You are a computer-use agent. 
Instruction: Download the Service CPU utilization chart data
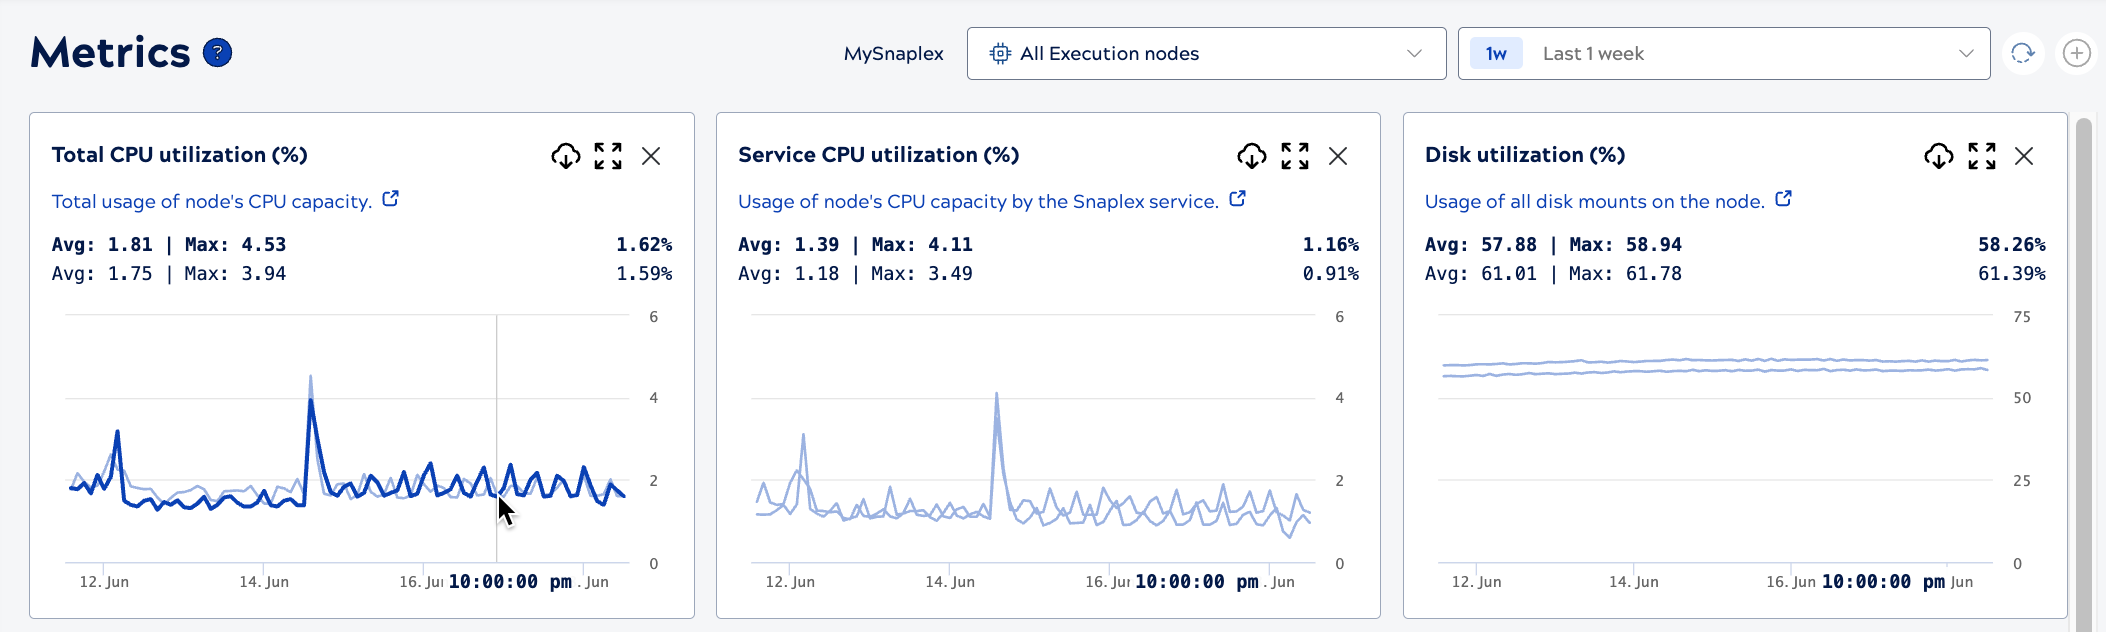coord(1251,156)
